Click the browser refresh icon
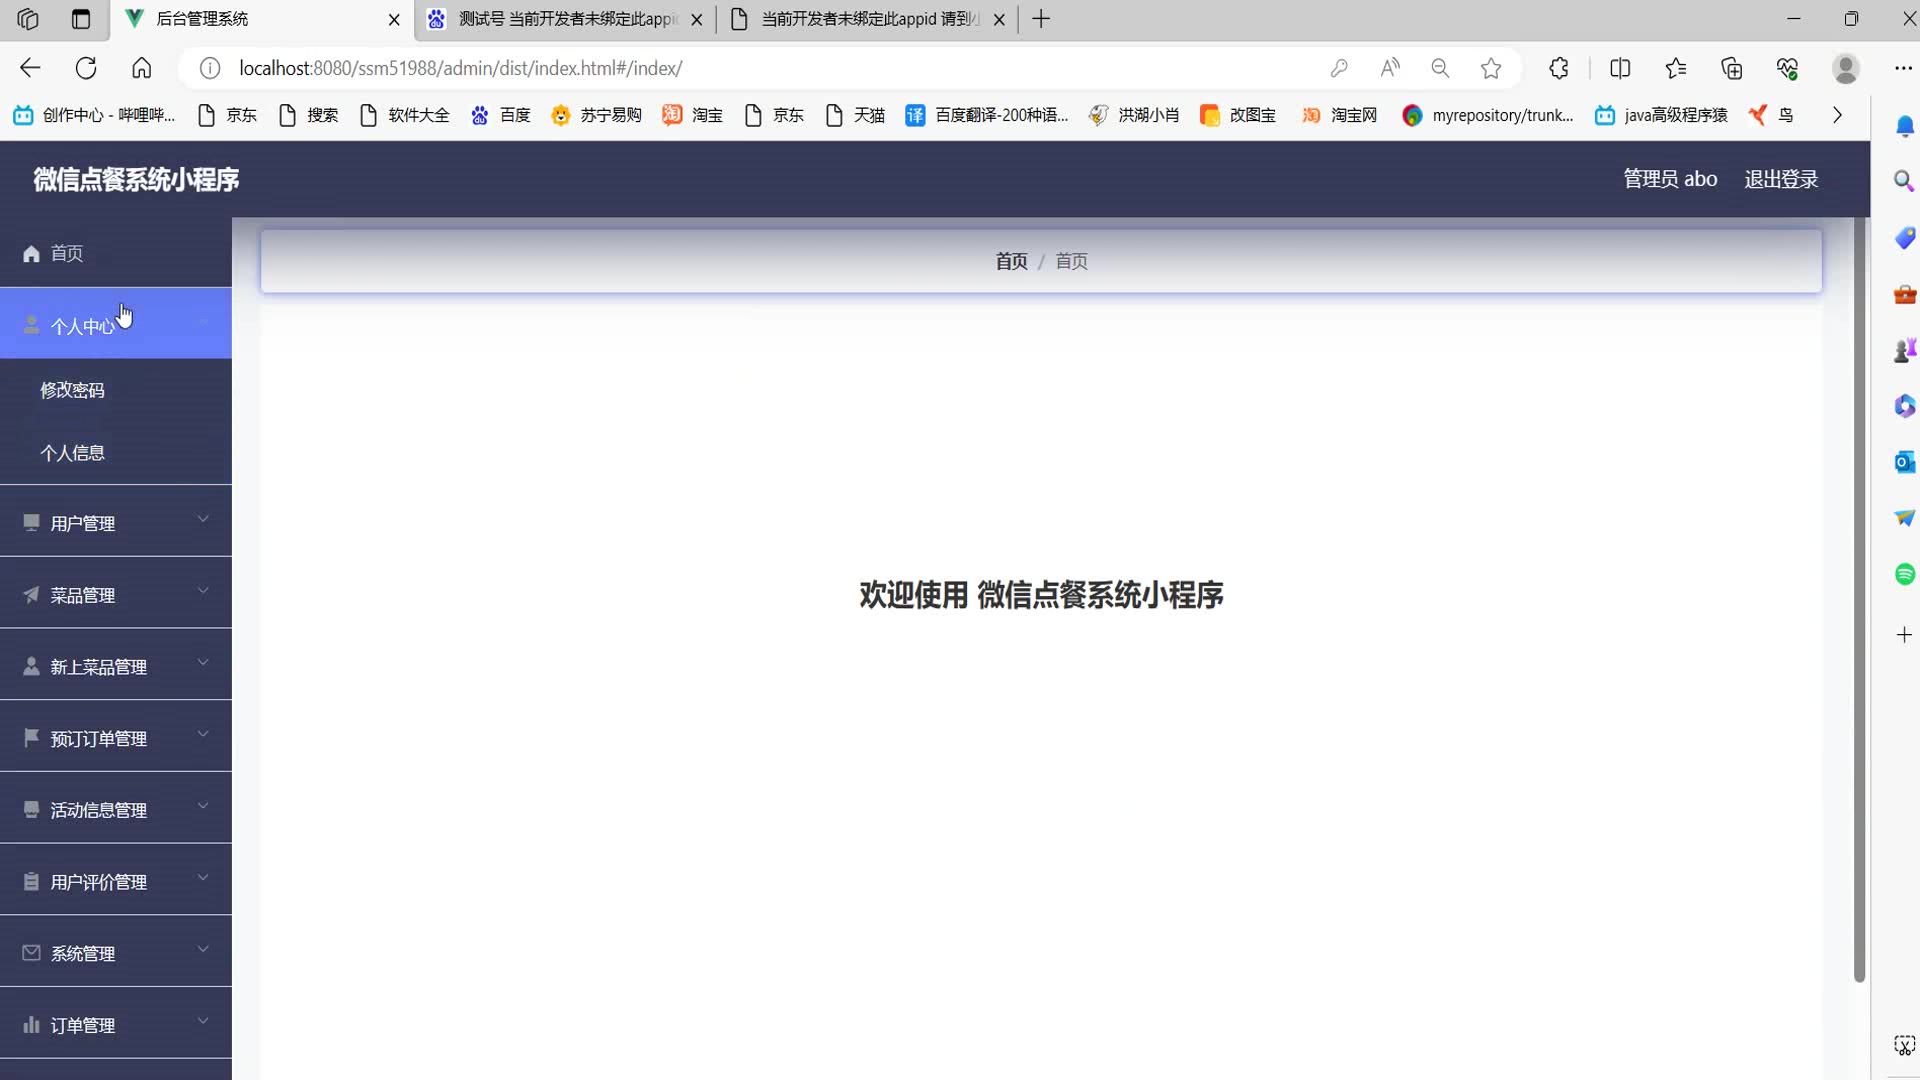Viewport: 1920px width, 1080px height. pyautogui.click(x=86, y=68)
